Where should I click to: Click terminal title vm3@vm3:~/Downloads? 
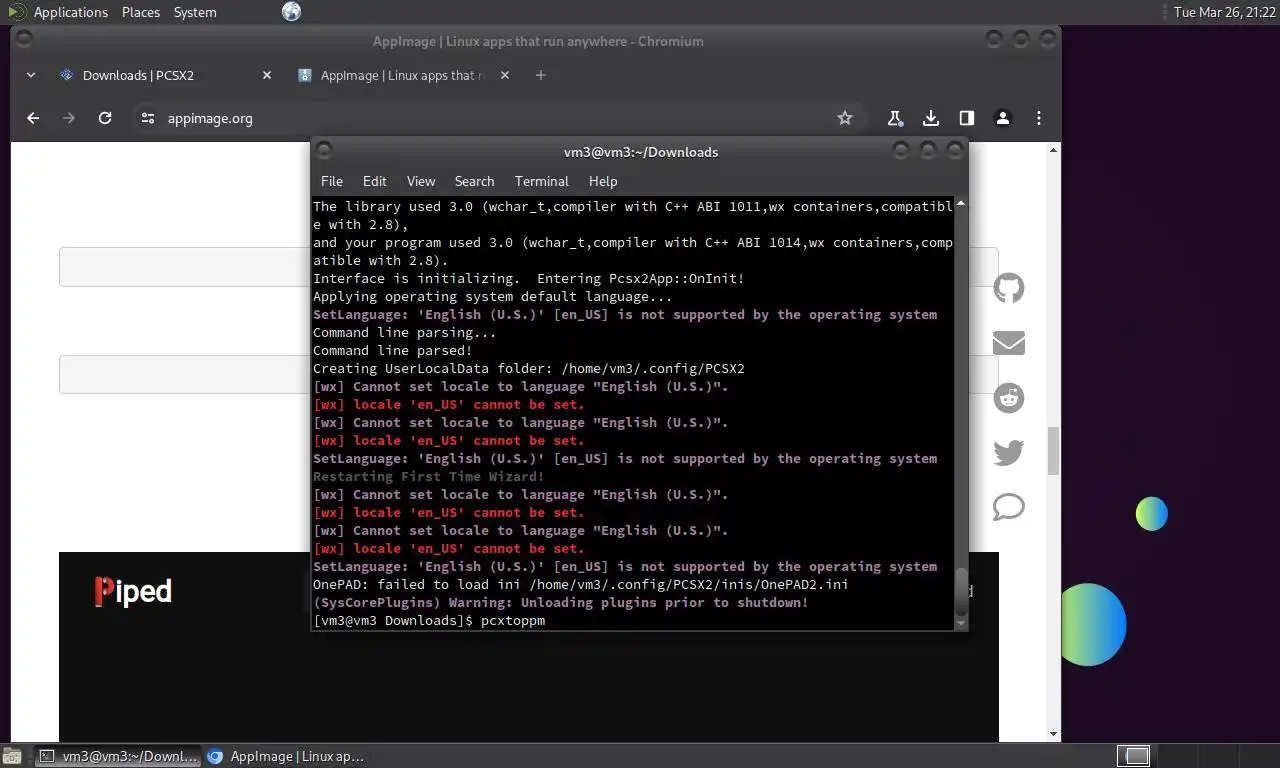click(641, 152)
